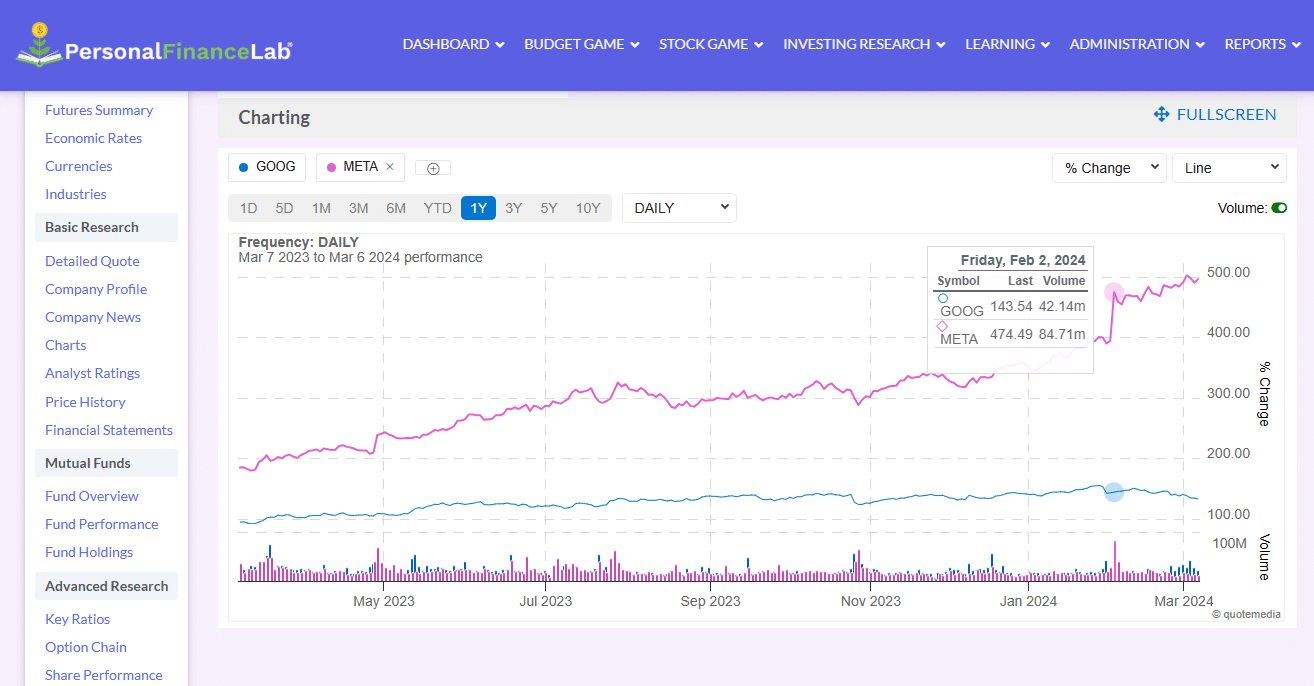1314x686 pixels.
Task: Click the 'Frequency: DAILY' chart label
Action: coord(299,242)
